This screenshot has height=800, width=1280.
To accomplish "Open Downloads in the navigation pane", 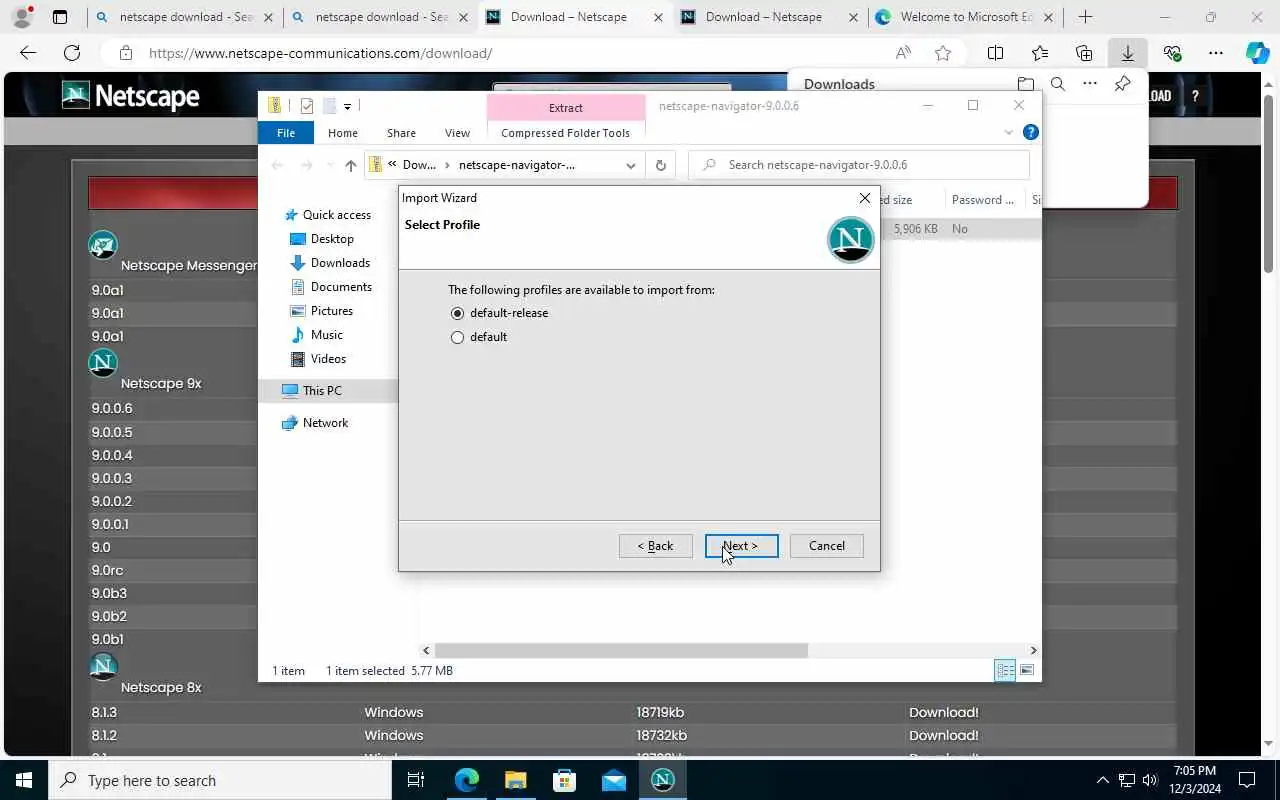I will point(340,263).
